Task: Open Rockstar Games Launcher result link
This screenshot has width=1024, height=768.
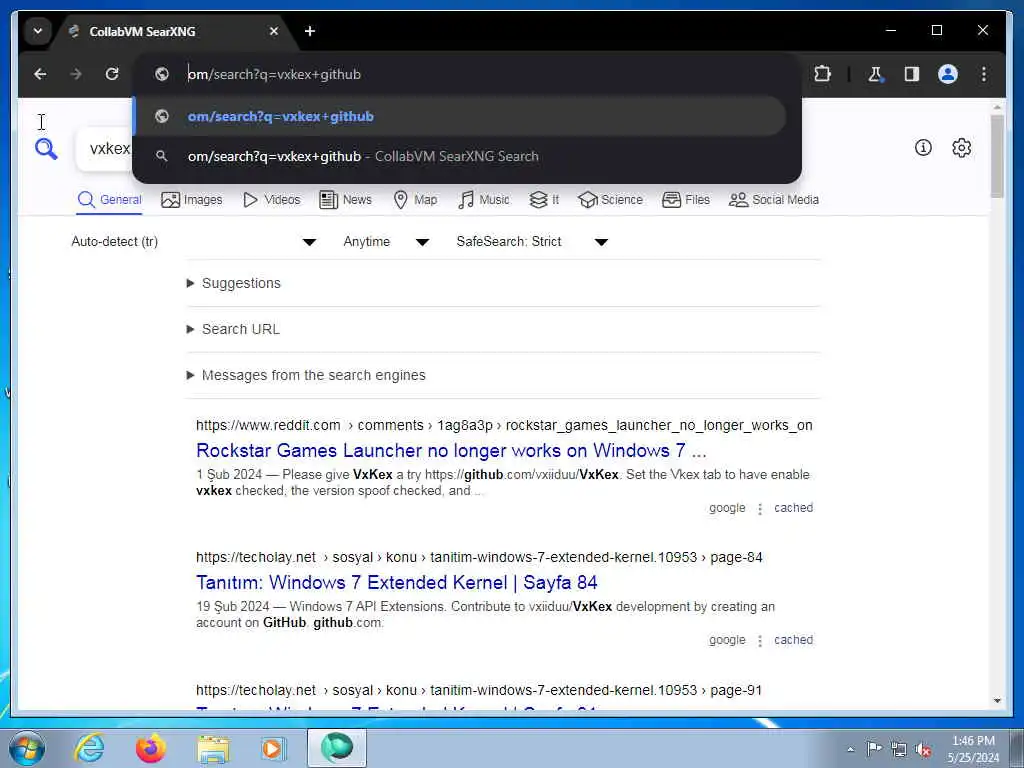Action: 451,451
